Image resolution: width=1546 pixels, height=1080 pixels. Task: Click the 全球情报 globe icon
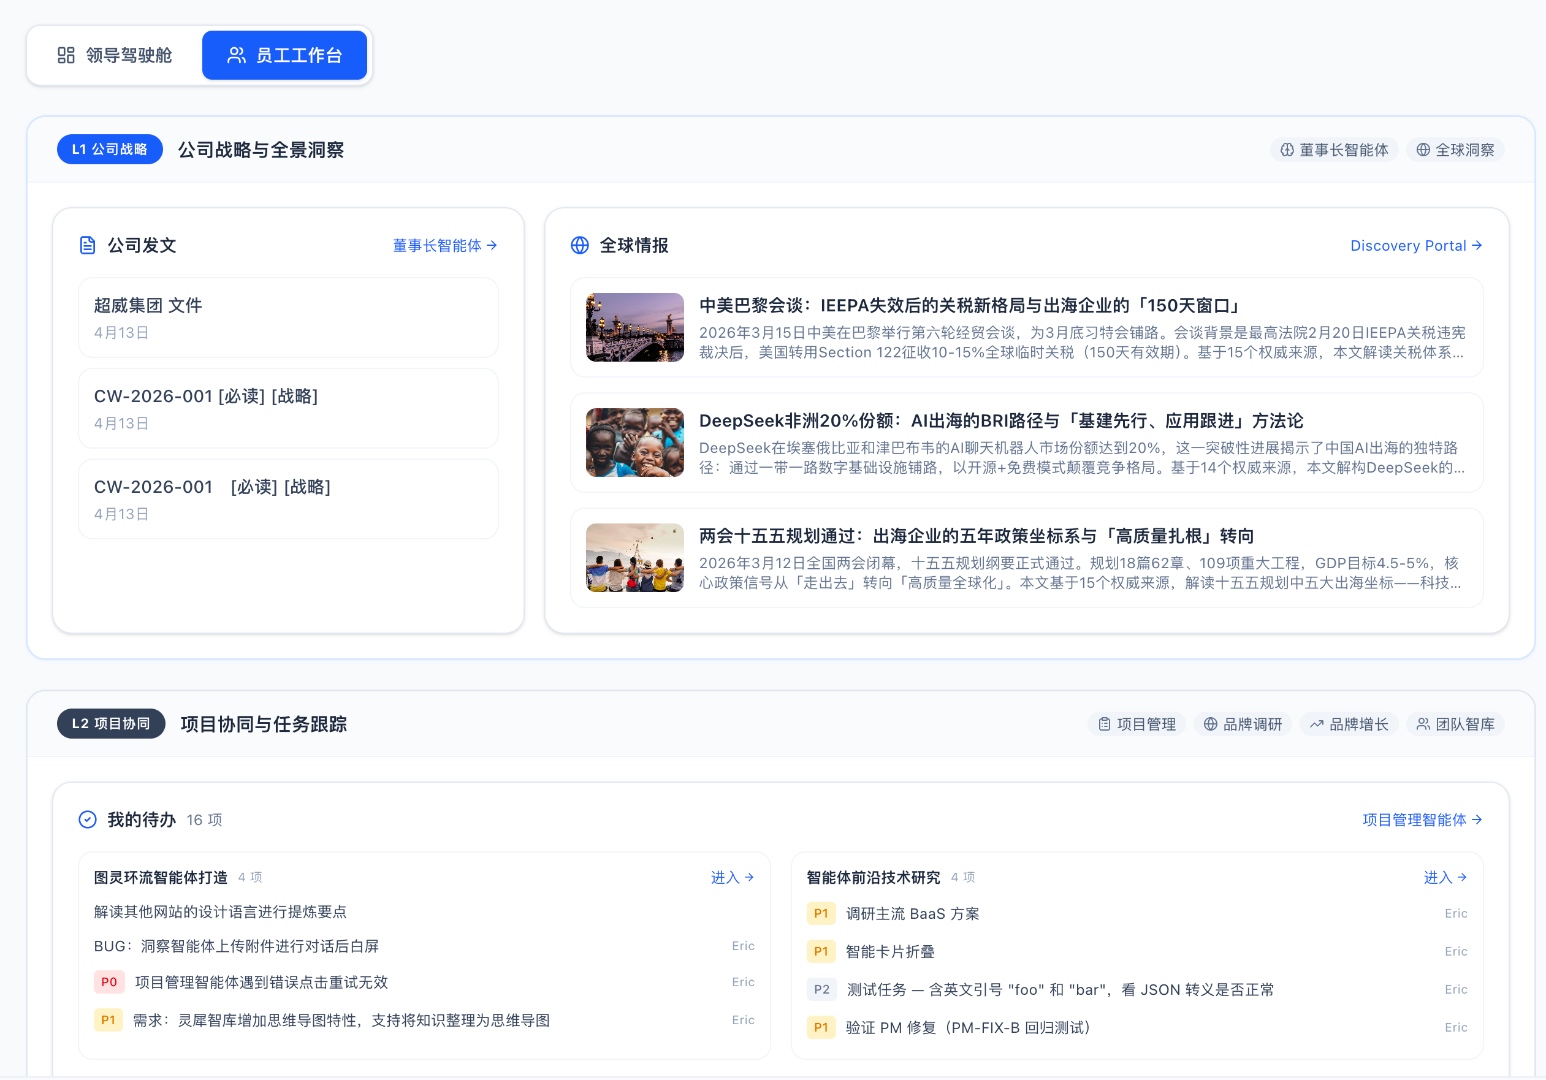(580, 245)
